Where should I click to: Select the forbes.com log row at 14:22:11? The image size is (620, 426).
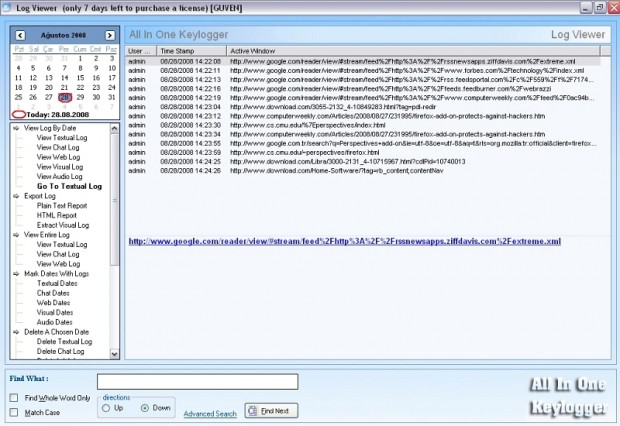coord(363,71)
